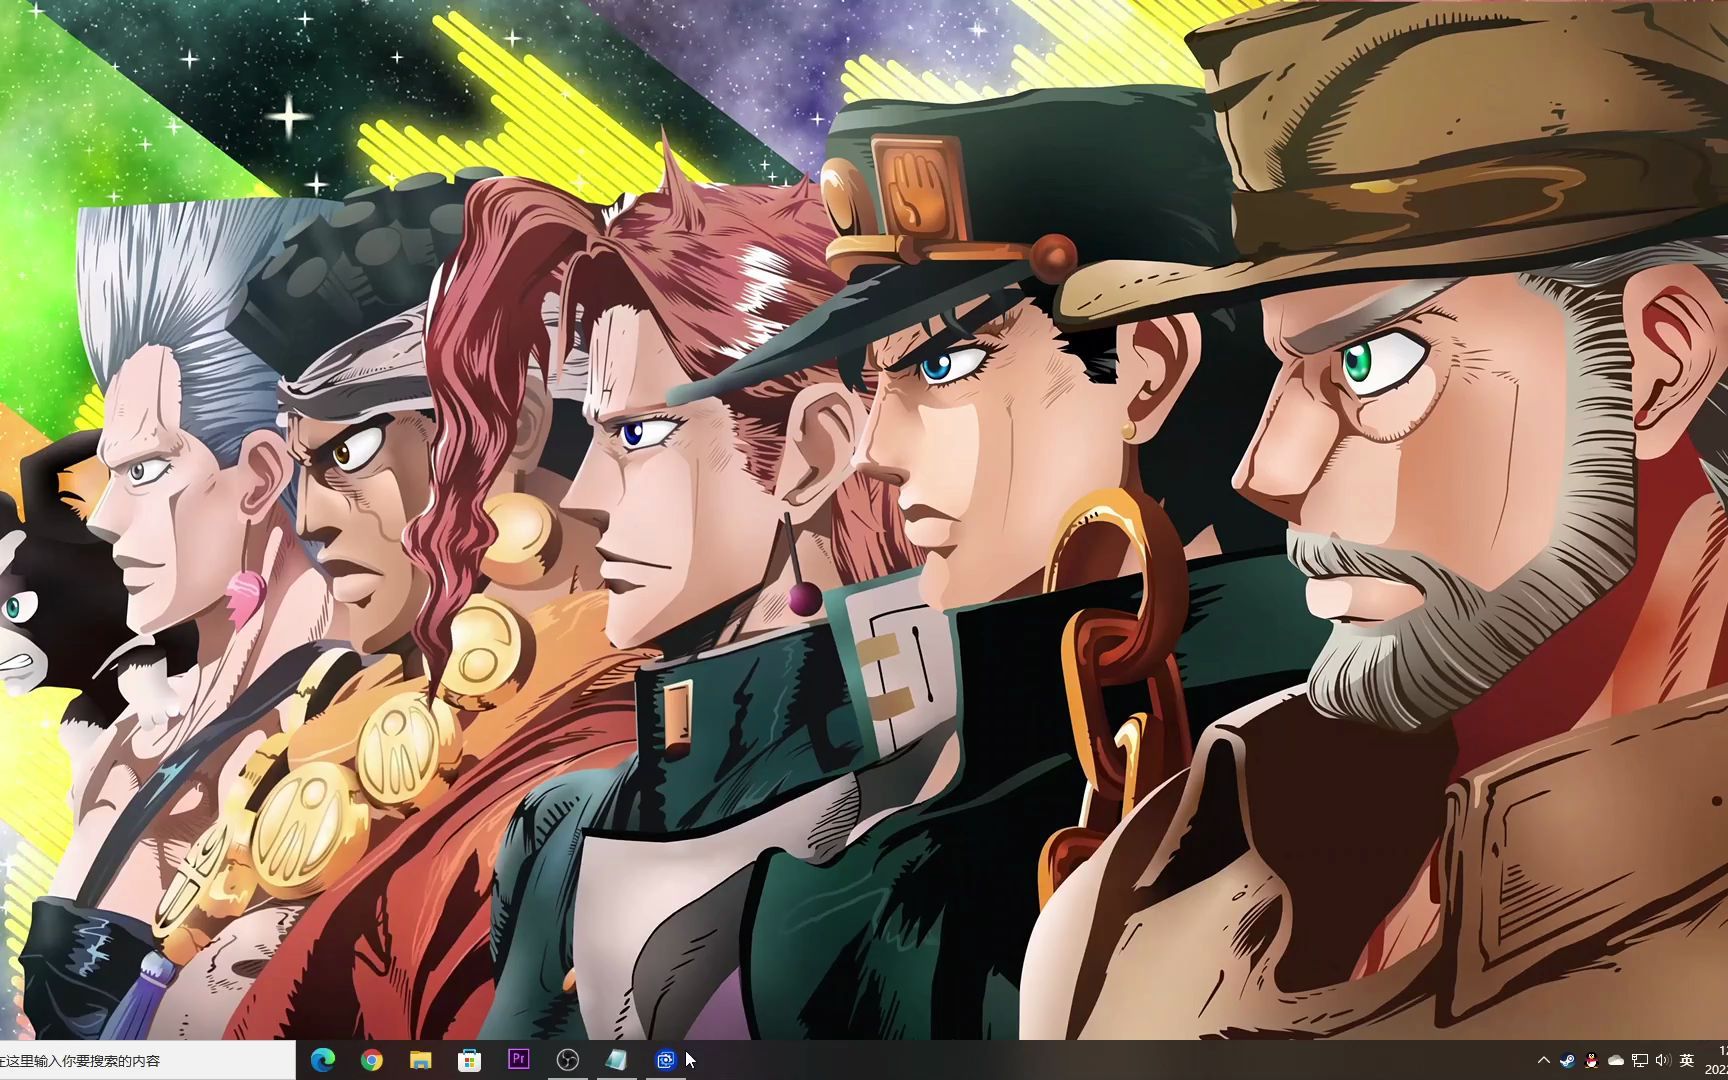Open Steam from the system tray
1728x1080 pixels.
[x=1567, y=1060]
